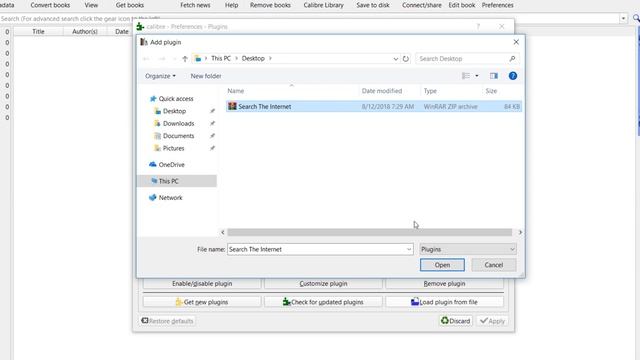Click Customize plugin in Preferences window
This screenshot has height=360, width=640.
(x=323, y=284)
